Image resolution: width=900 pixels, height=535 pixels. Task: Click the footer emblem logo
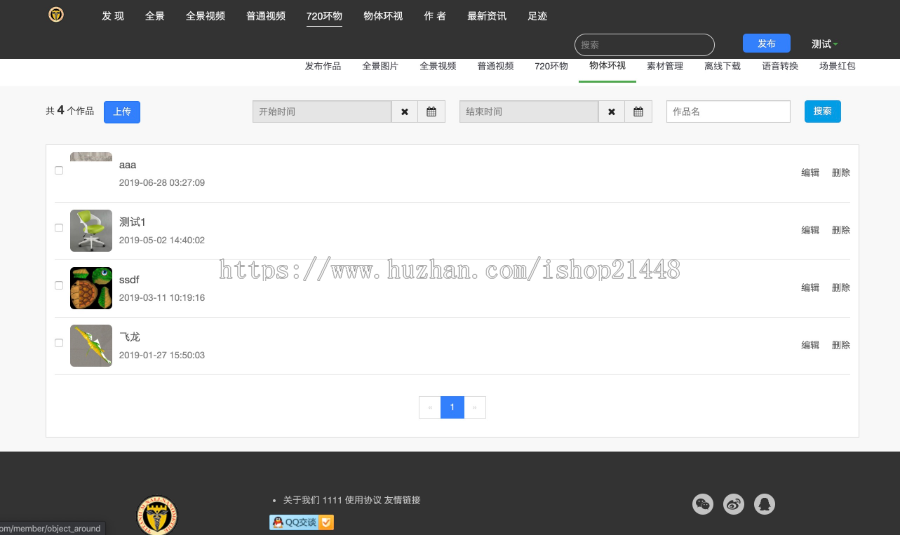click(x=157, y=515)
